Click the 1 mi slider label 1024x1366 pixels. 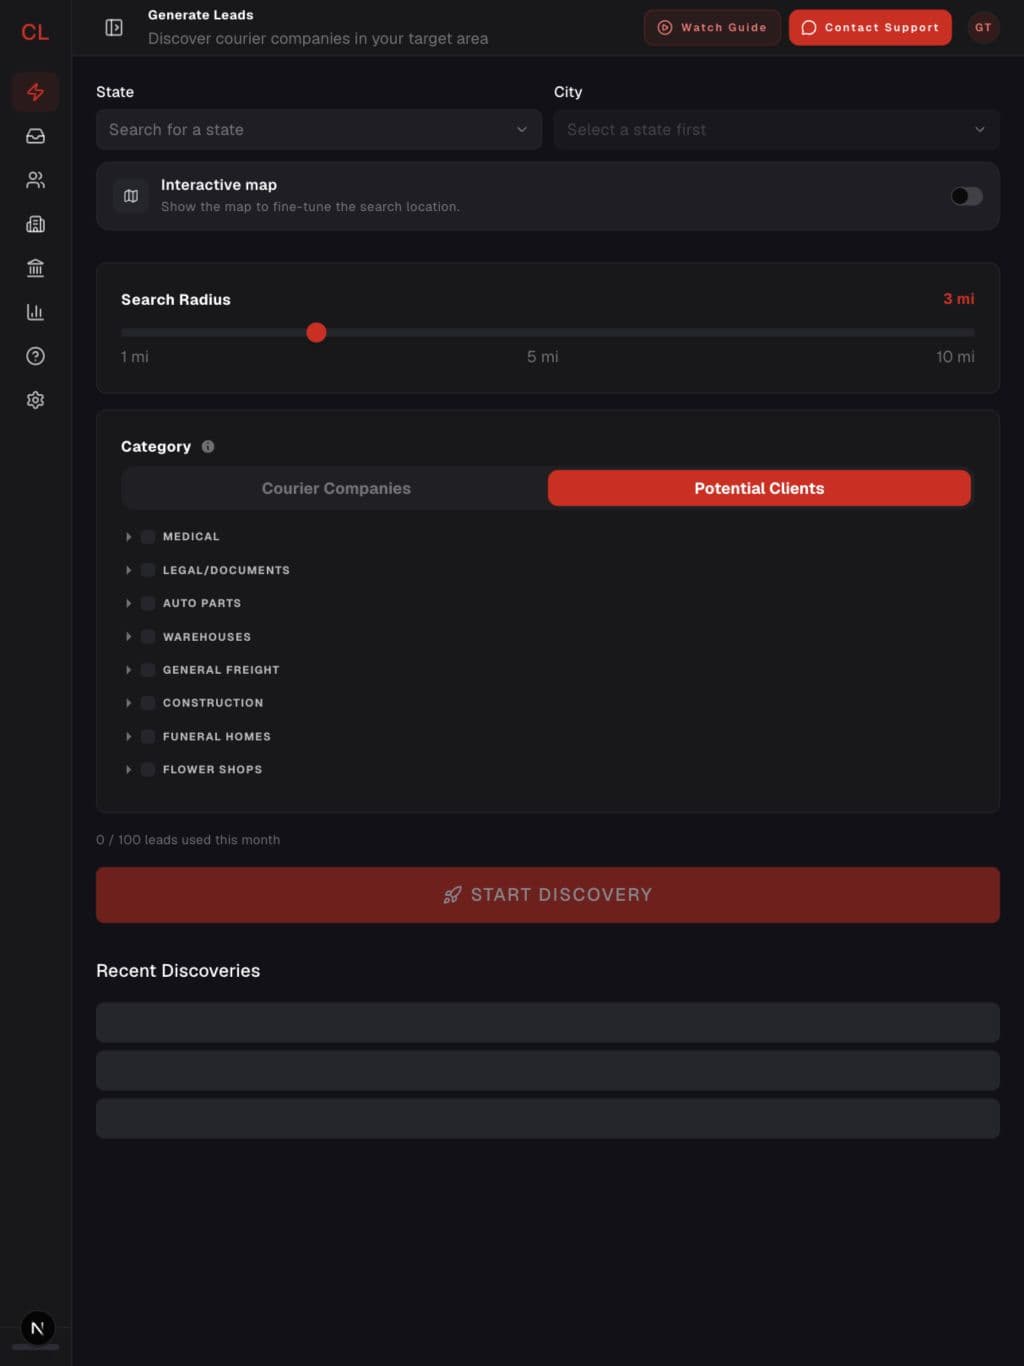pyautogui.click(x=135, y=357)
